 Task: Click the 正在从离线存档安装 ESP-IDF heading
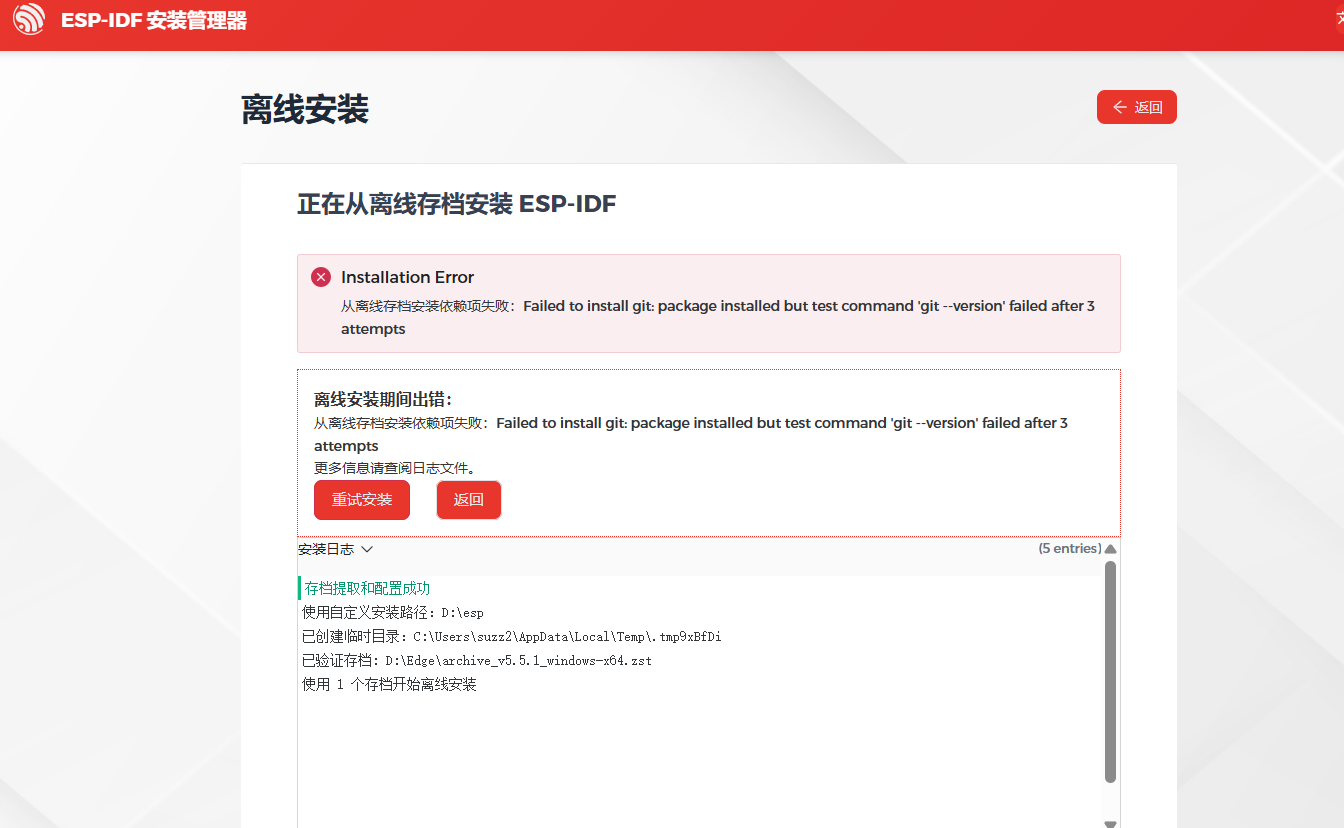[457, 205]
